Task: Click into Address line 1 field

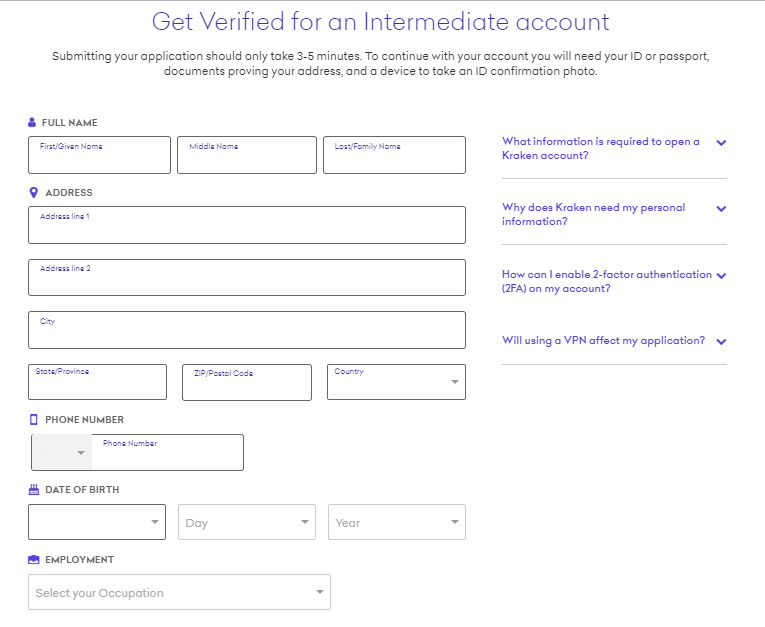Action: coord(247,225)
